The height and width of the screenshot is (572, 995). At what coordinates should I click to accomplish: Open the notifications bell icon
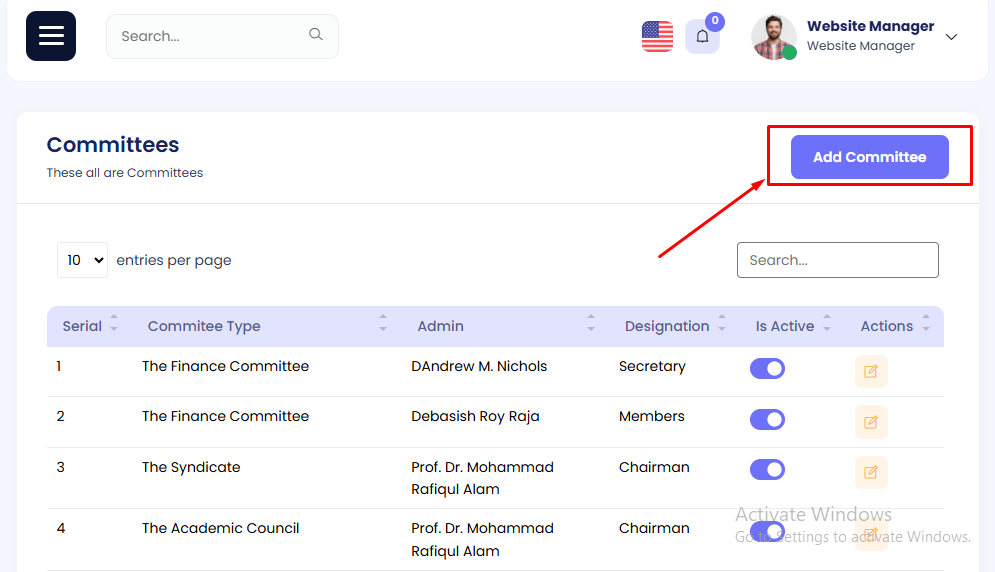pyautogui.click(x=702, y=37)
